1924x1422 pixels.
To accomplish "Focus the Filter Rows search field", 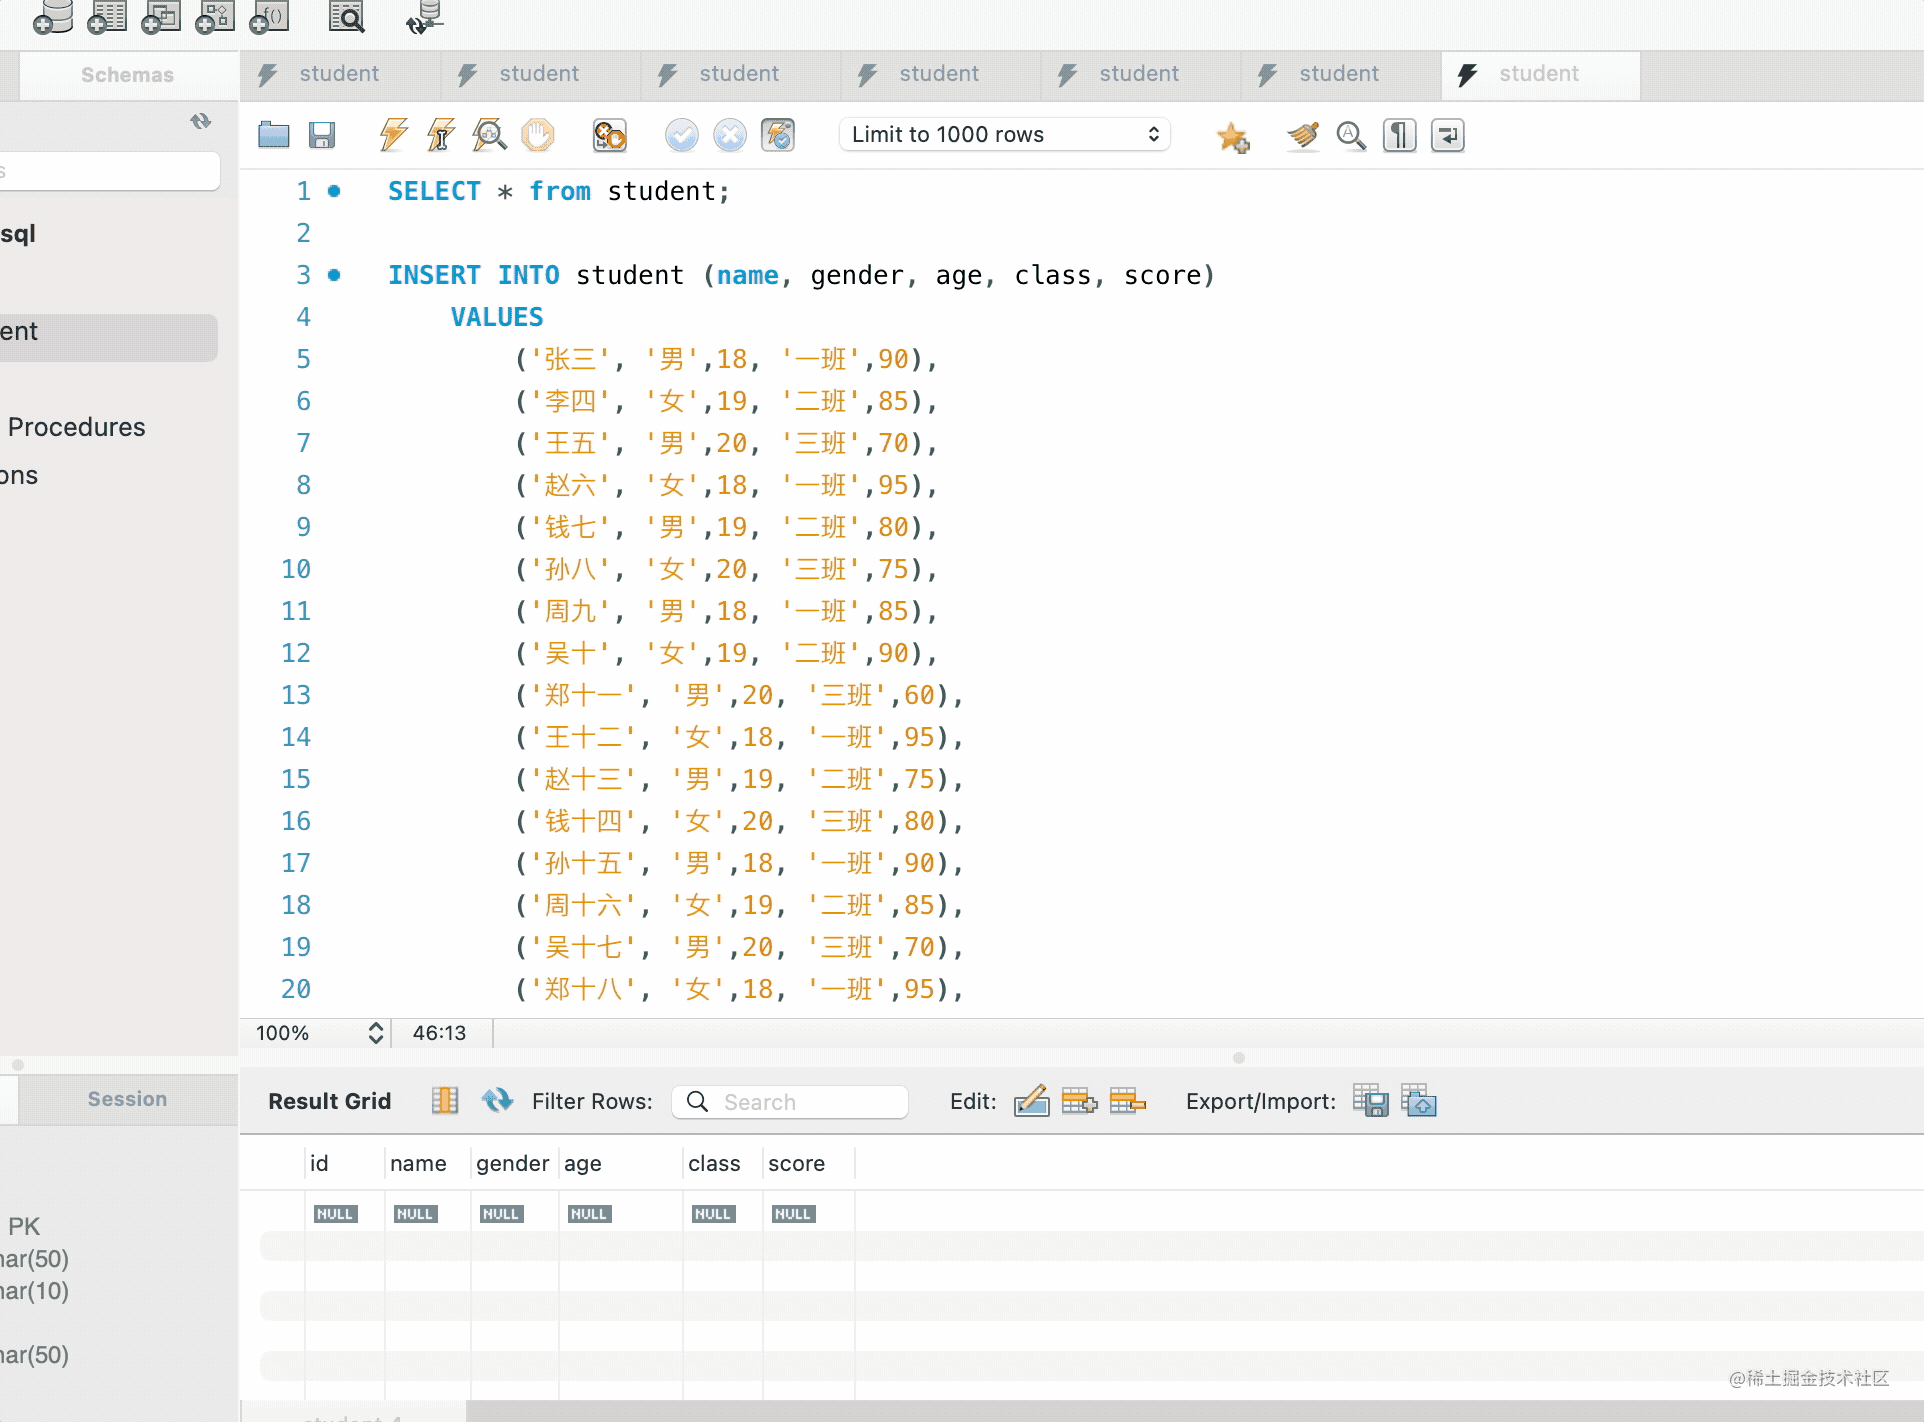I will (790, 1102).
